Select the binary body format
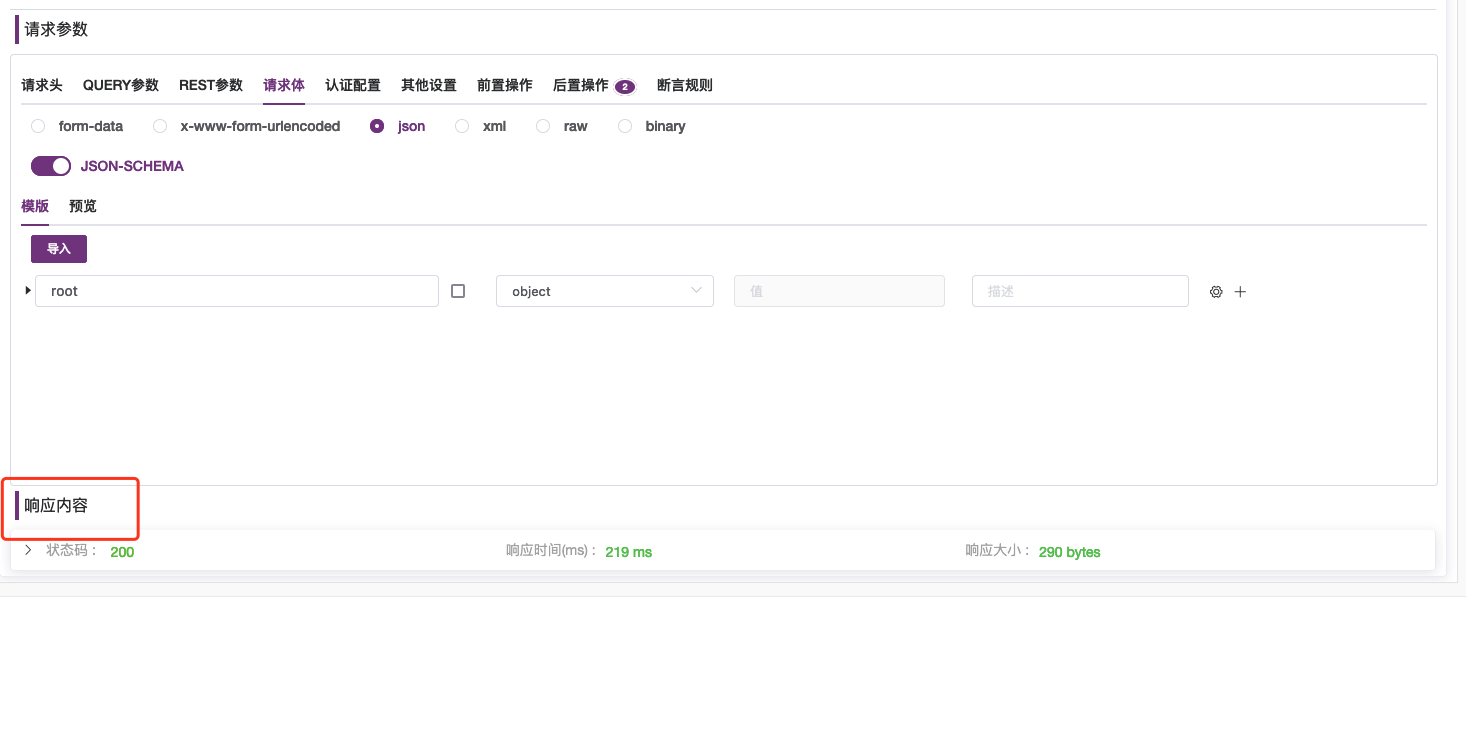The width and height of the screenshot is (1466, 742). 625,126
